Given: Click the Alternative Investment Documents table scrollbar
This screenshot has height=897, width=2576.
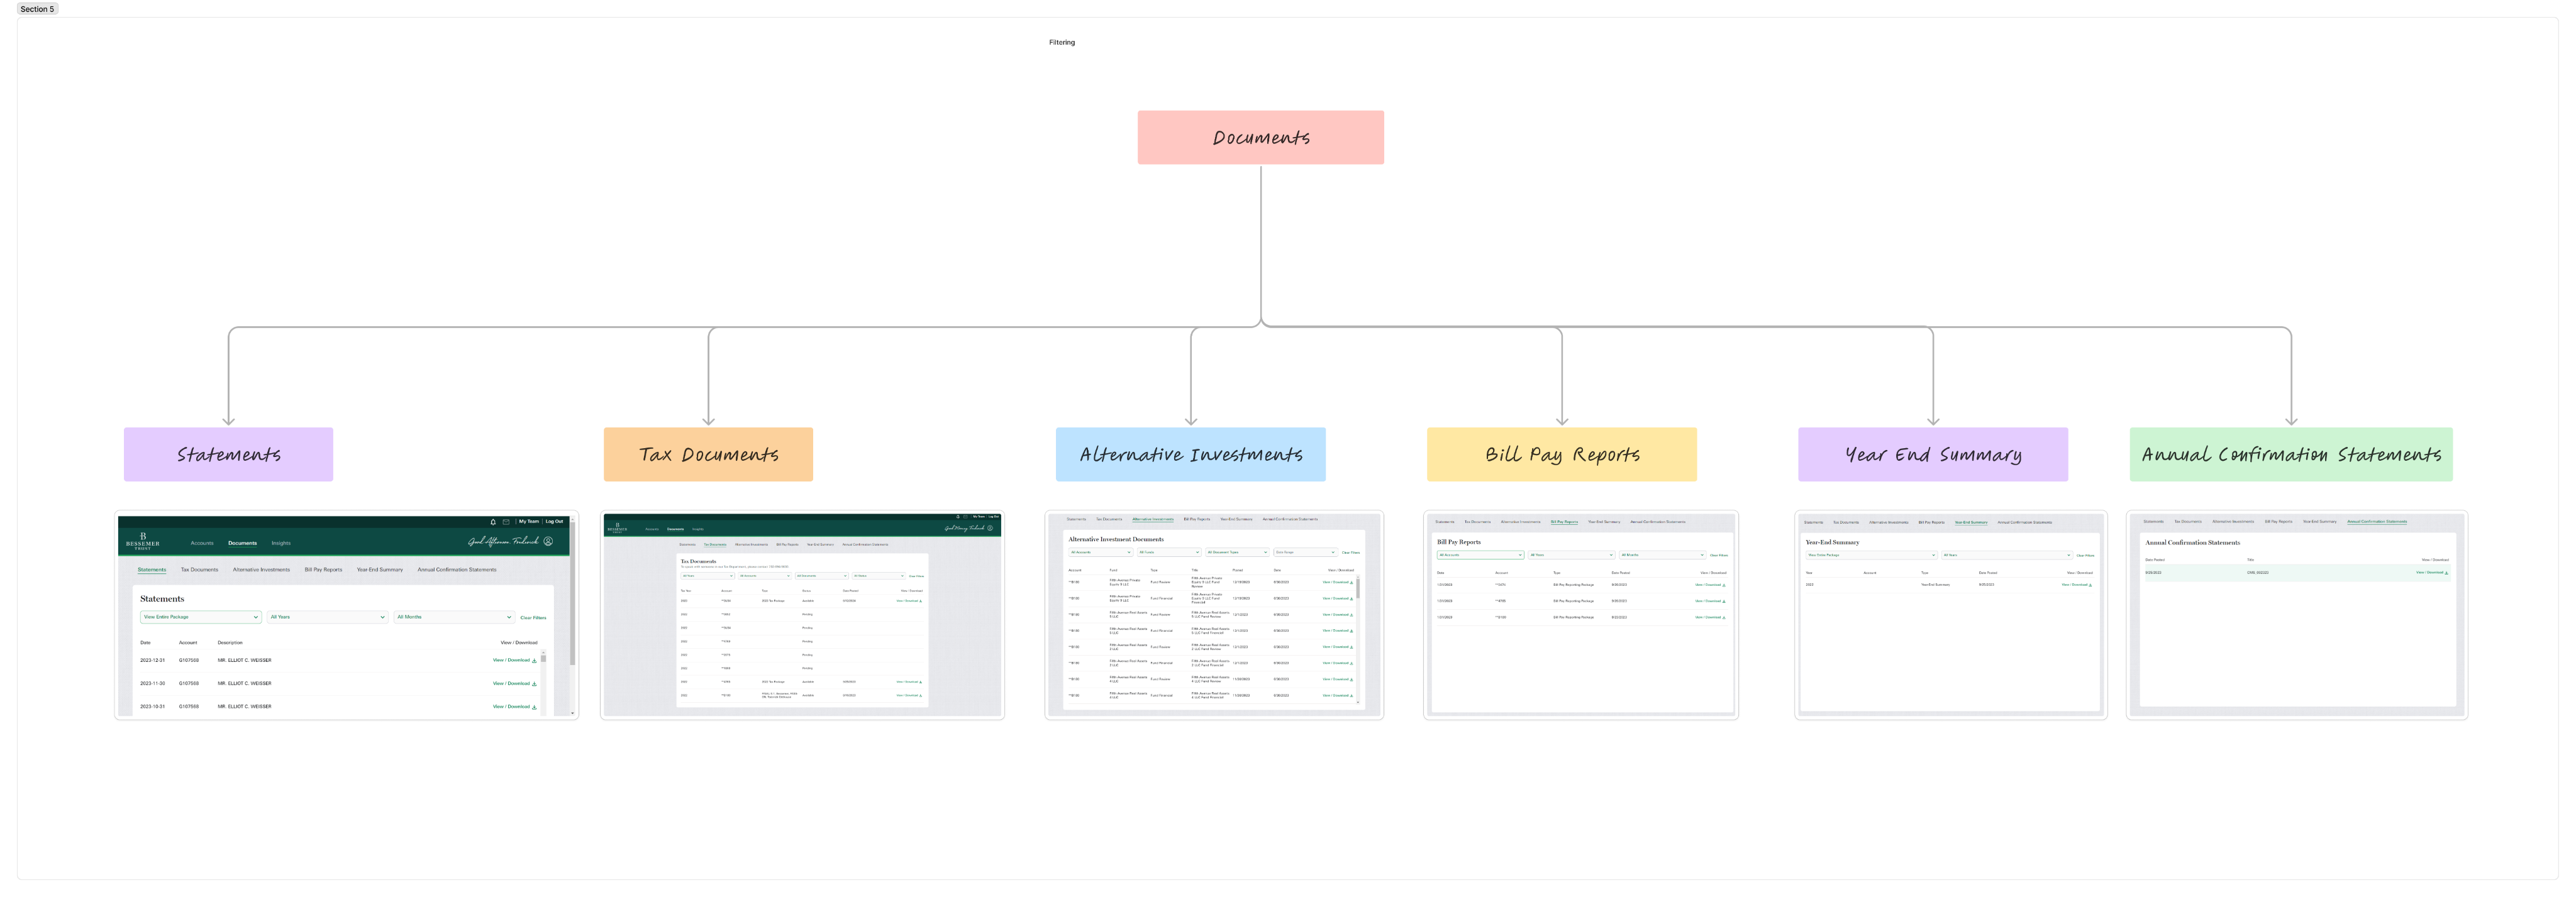Looking at the screenshot, I should click(x=1358, y=588).
